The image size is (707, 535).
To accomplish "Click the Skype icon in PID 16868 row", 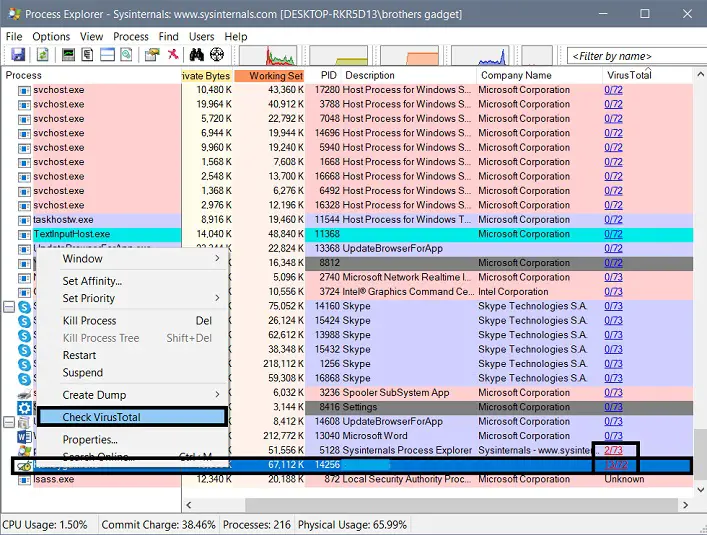I will (24, 380).
